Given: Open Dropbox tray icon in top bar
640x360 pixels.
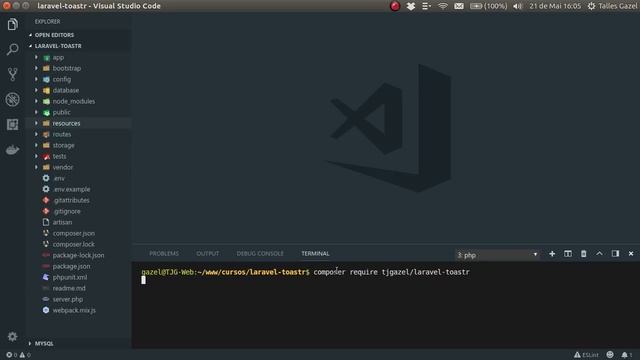Looking at the screenshot, I should pyautogui.click(x=411, y=6).
